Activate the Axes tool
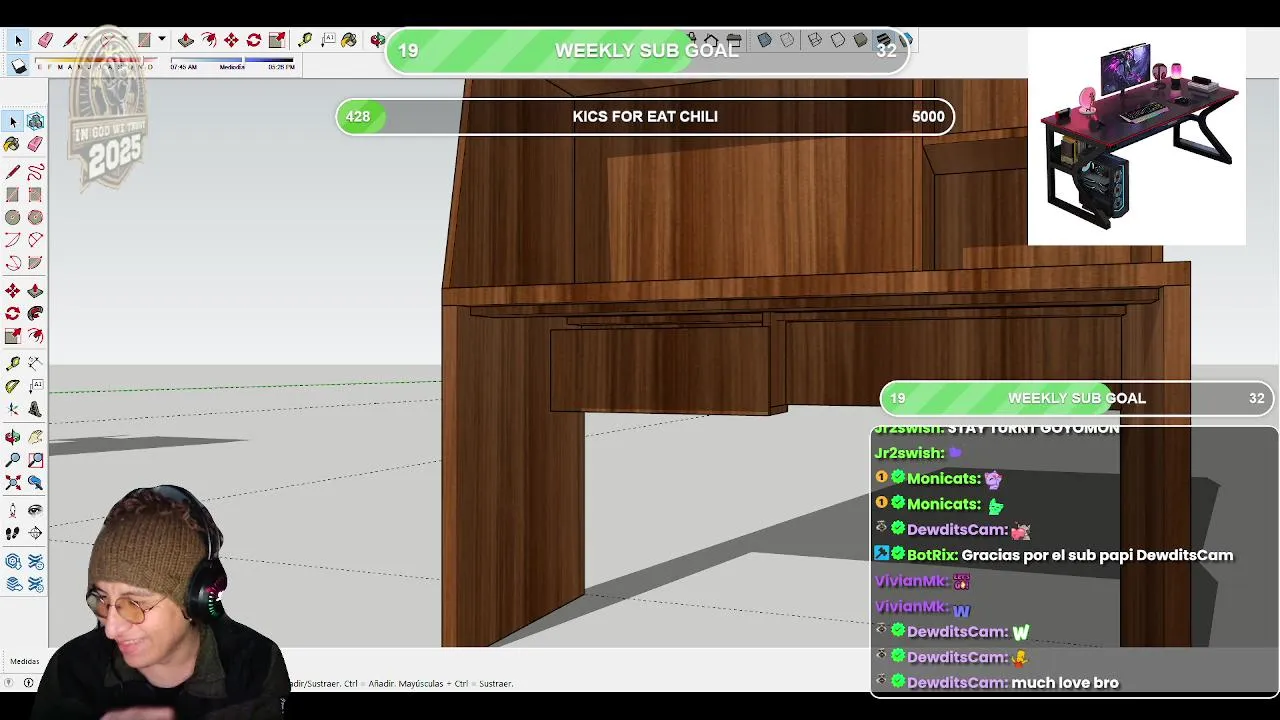1280x720 pixels. tap(13, 409)
